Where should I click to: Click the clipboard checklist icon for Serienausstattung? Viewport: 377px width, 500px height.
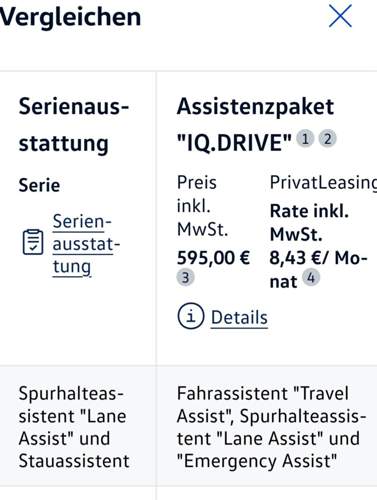(33, 242)
